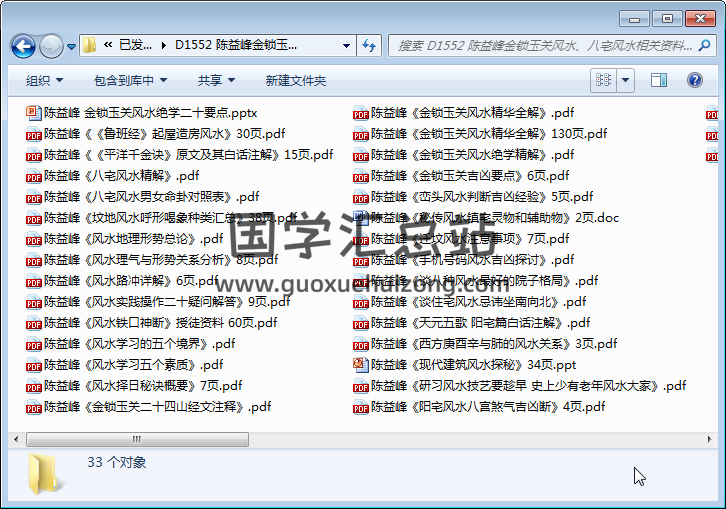Select file 《坟地风水呼形喝象种类汇总》38页.pdf
726x509 pixels.
point(162,218)
